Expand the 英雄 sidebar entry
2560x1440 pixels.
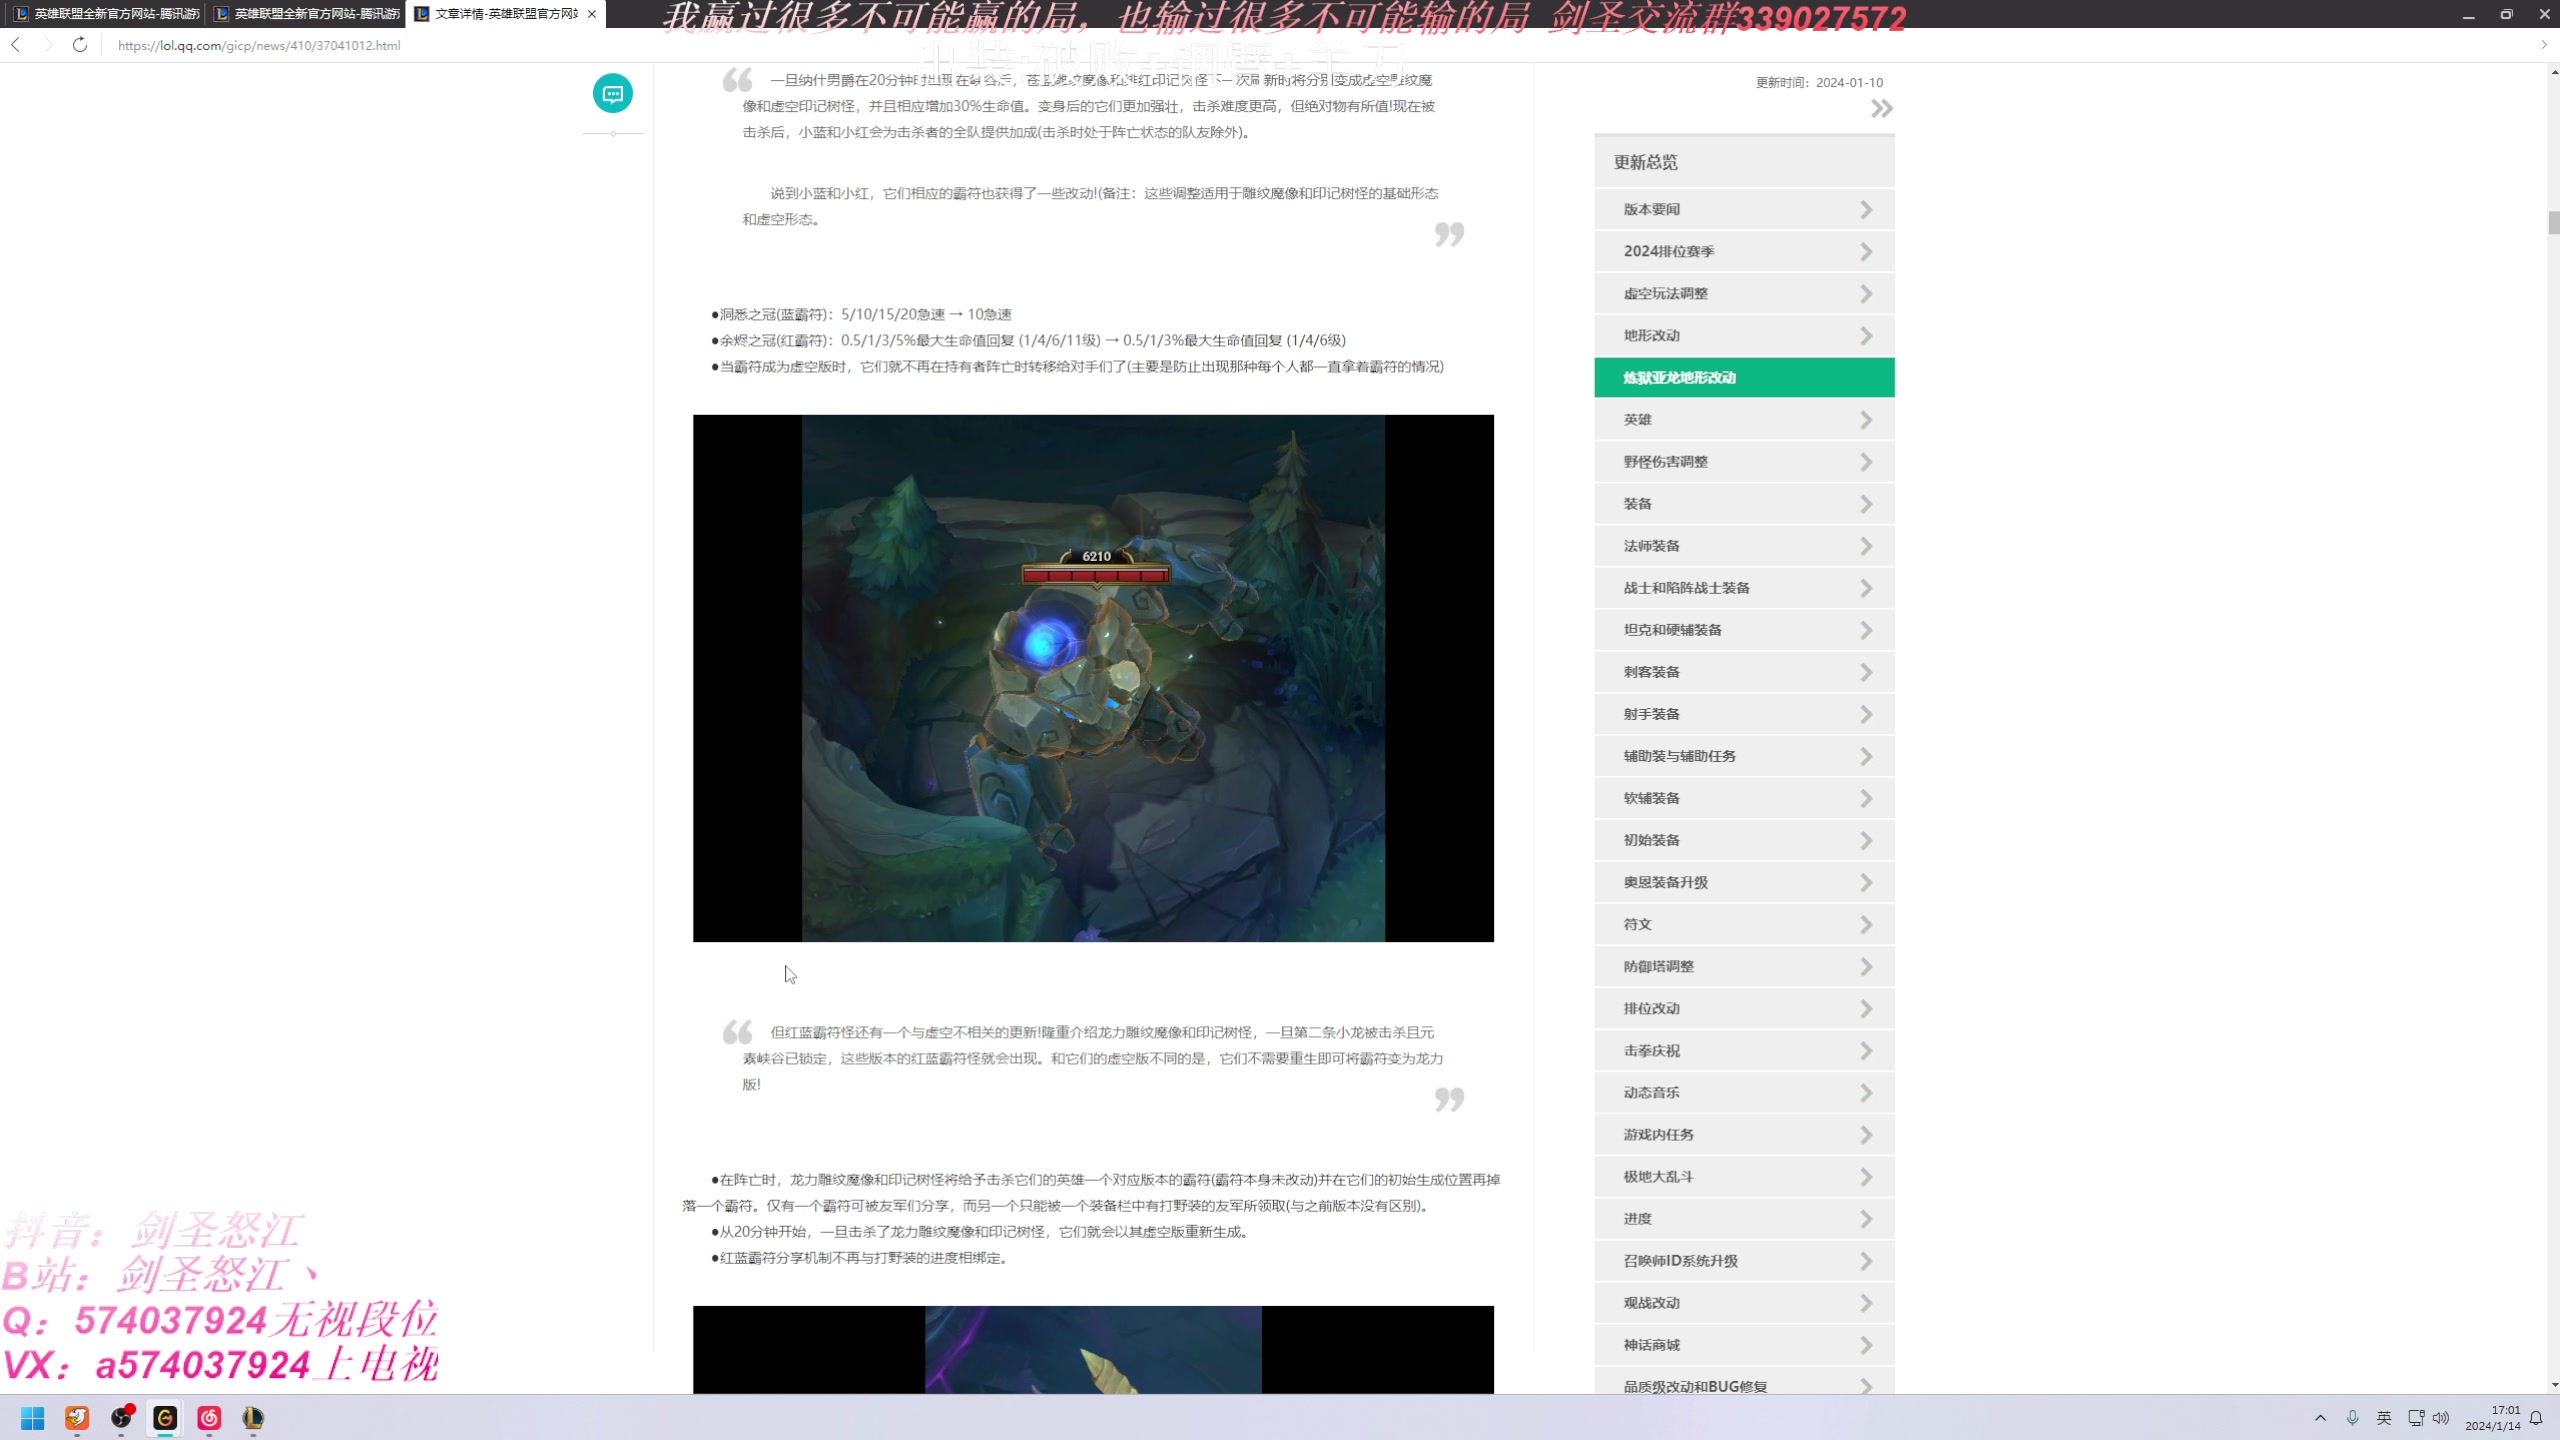(x=1744, y=420)
